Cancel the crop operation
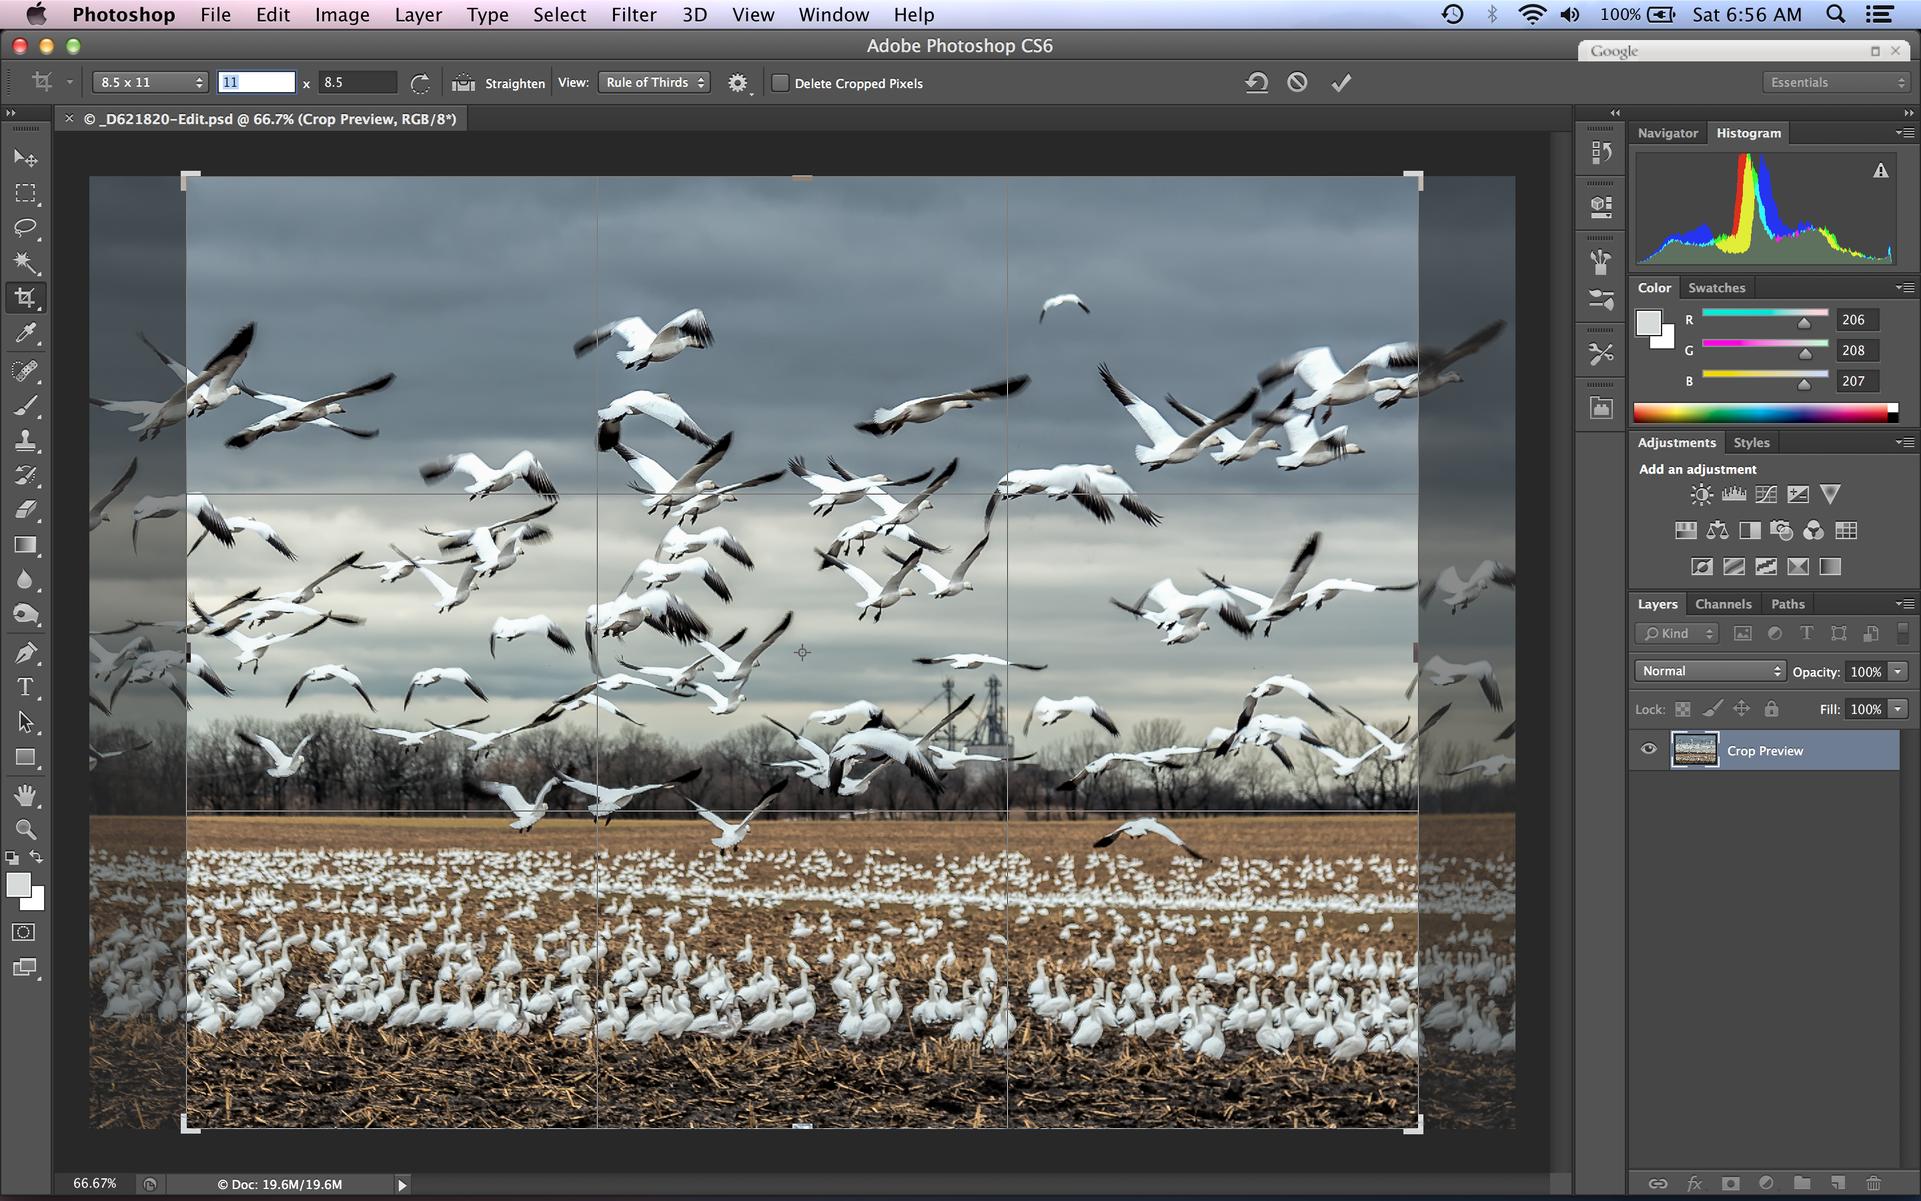Image resolution: width=1921 pixels, height=1201 pixels. (1297, 83)
